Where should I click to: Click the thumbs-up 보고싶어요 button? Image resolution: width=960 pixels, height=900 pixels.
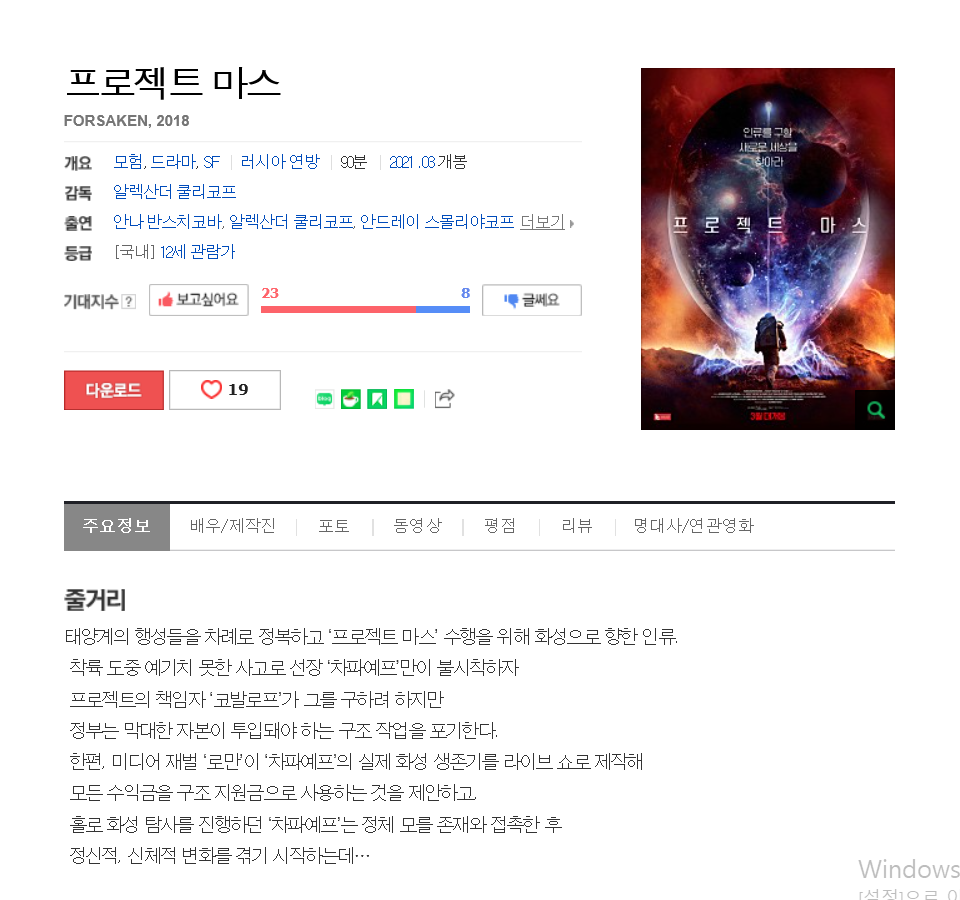199,300
